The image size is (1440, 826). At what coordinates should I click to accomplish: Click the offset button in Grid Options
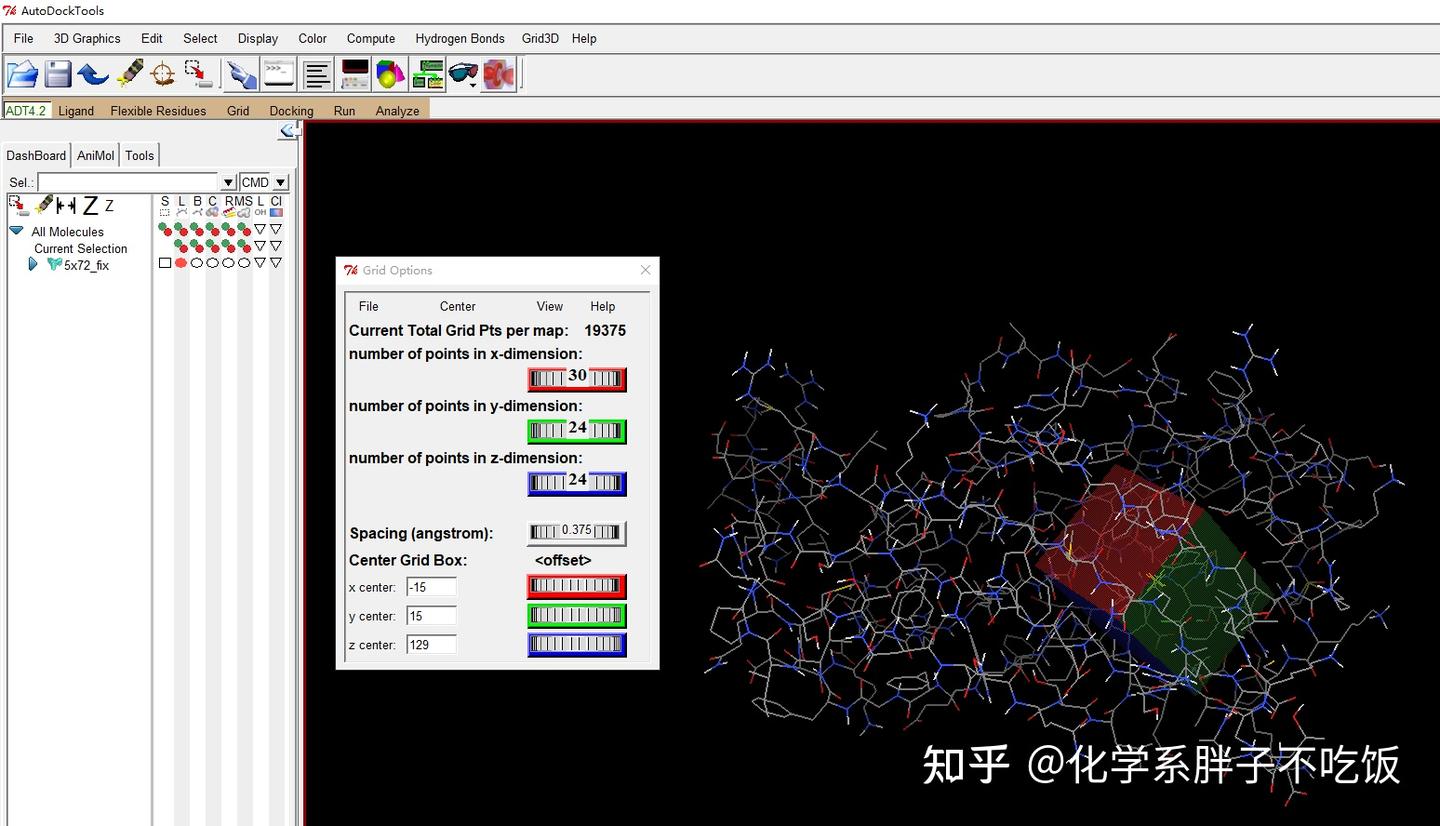(562, 560)
